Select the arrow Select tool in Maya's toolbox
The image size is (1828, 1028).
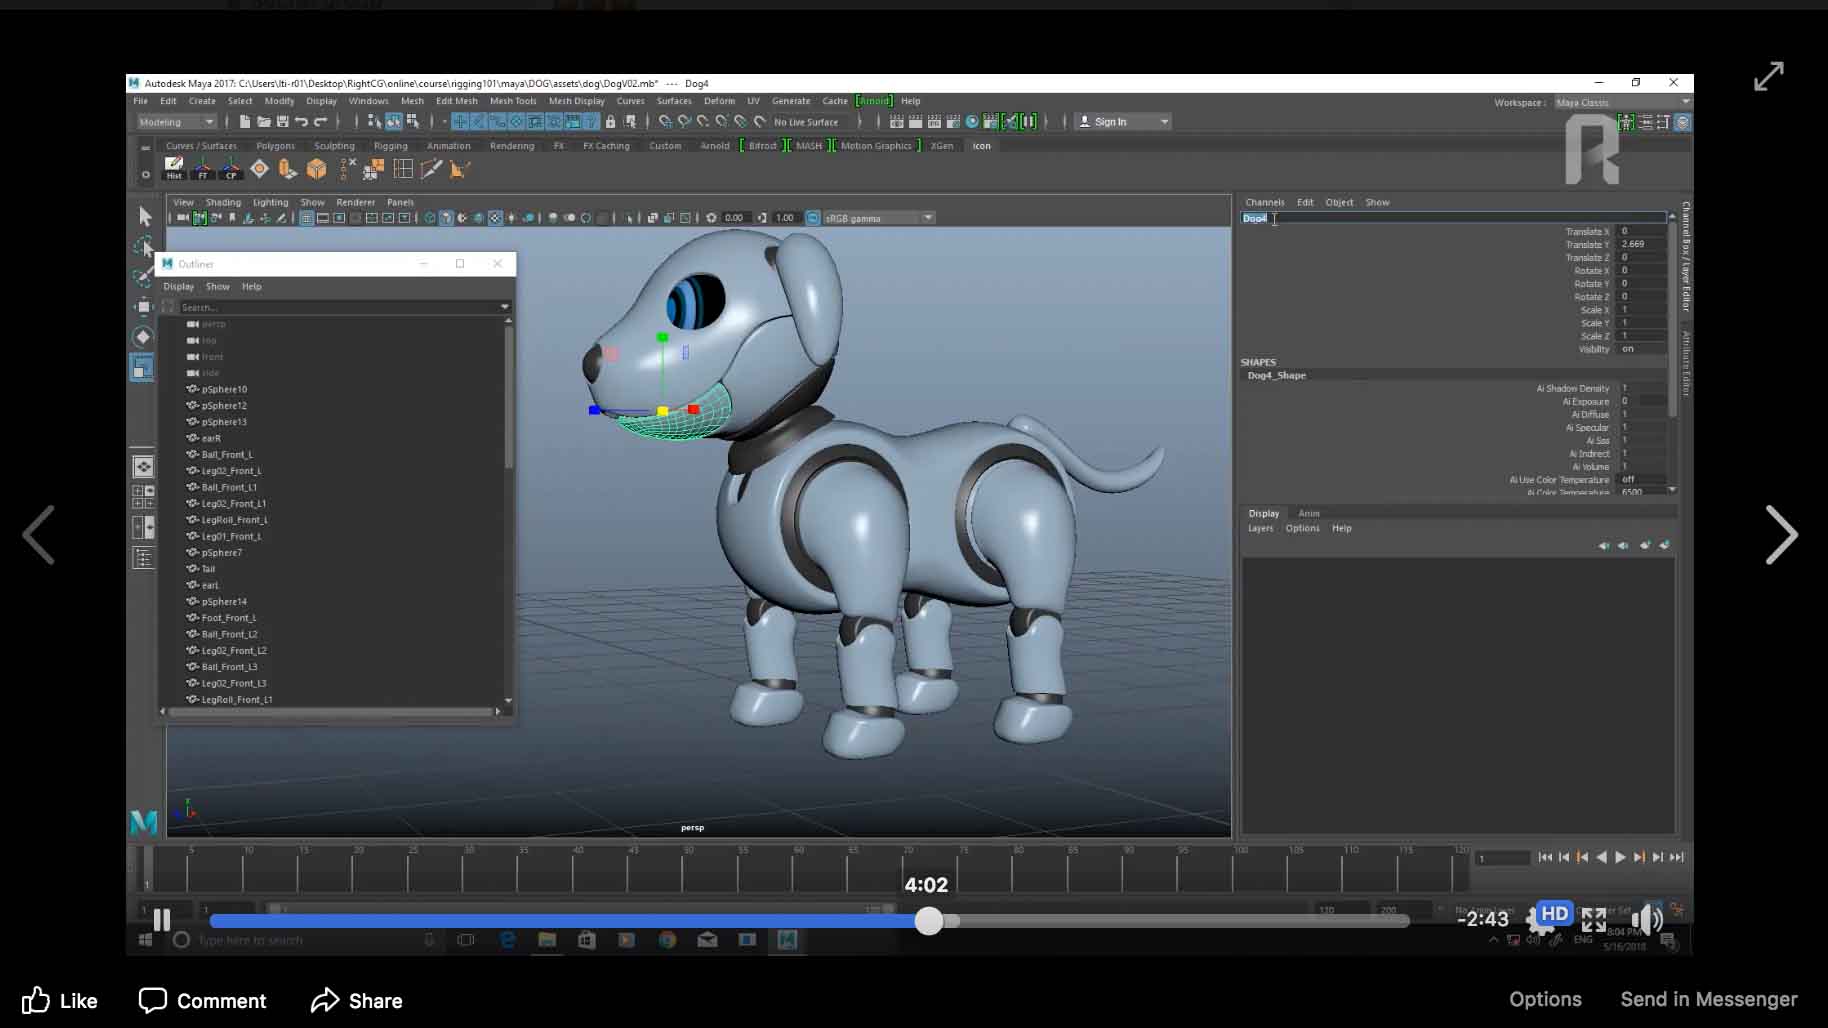point(145,216)
